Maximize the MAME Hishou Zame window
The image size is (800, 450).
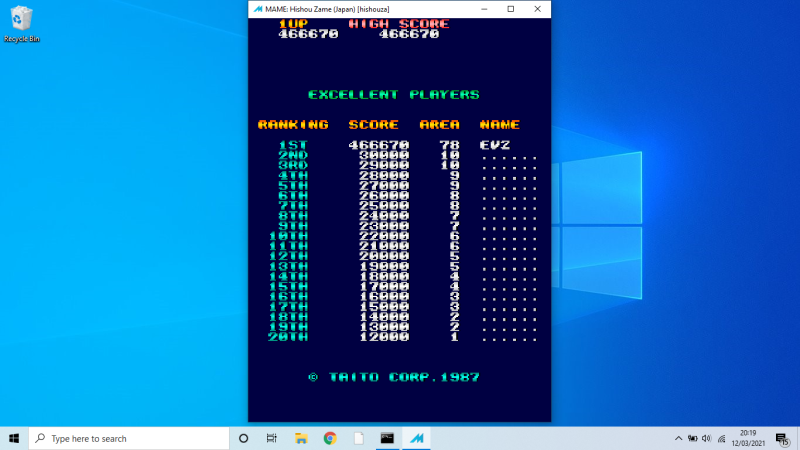pyautogui.click(x=511, y=9)
